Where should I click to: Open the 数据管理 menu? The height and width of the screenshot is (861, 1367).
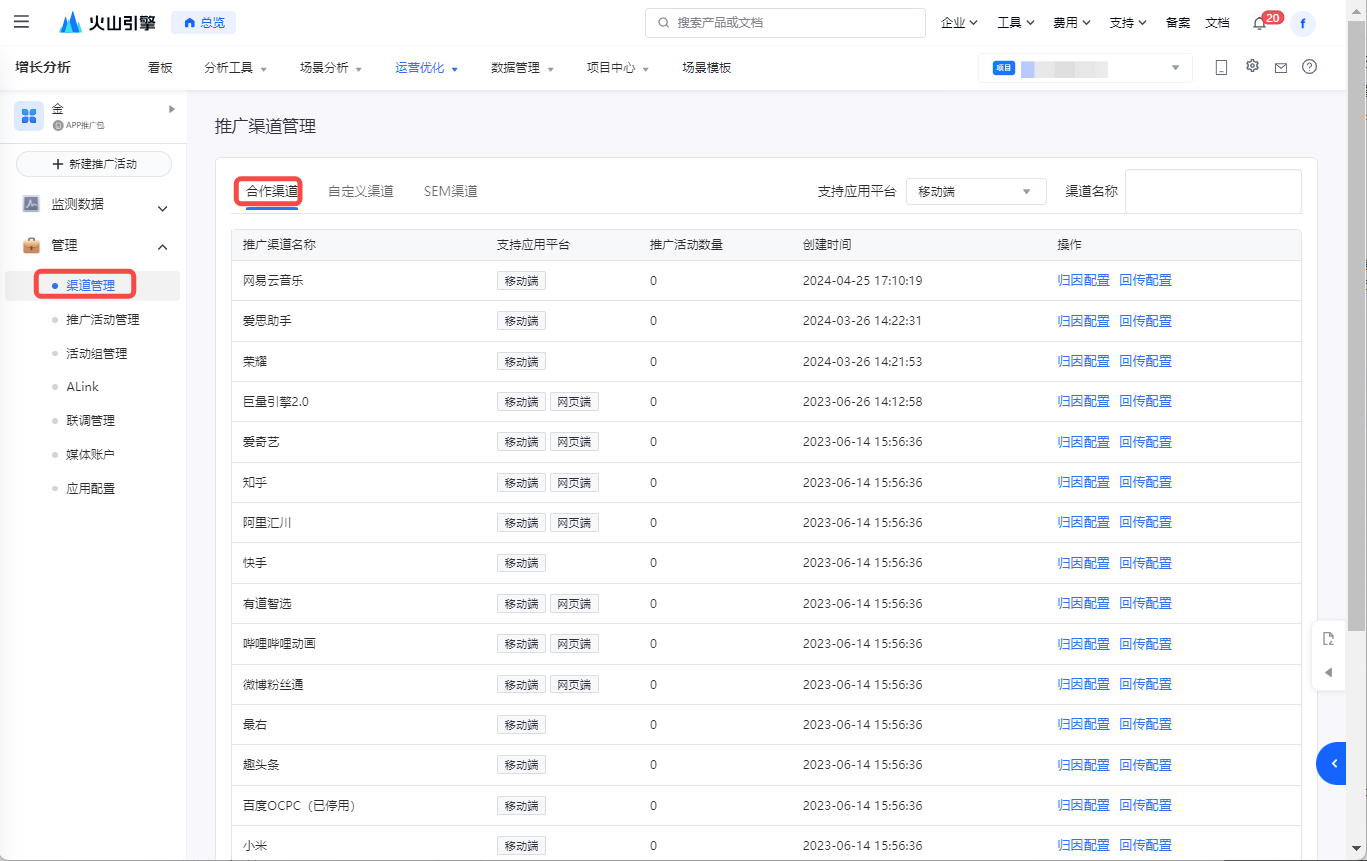(522, 68)
